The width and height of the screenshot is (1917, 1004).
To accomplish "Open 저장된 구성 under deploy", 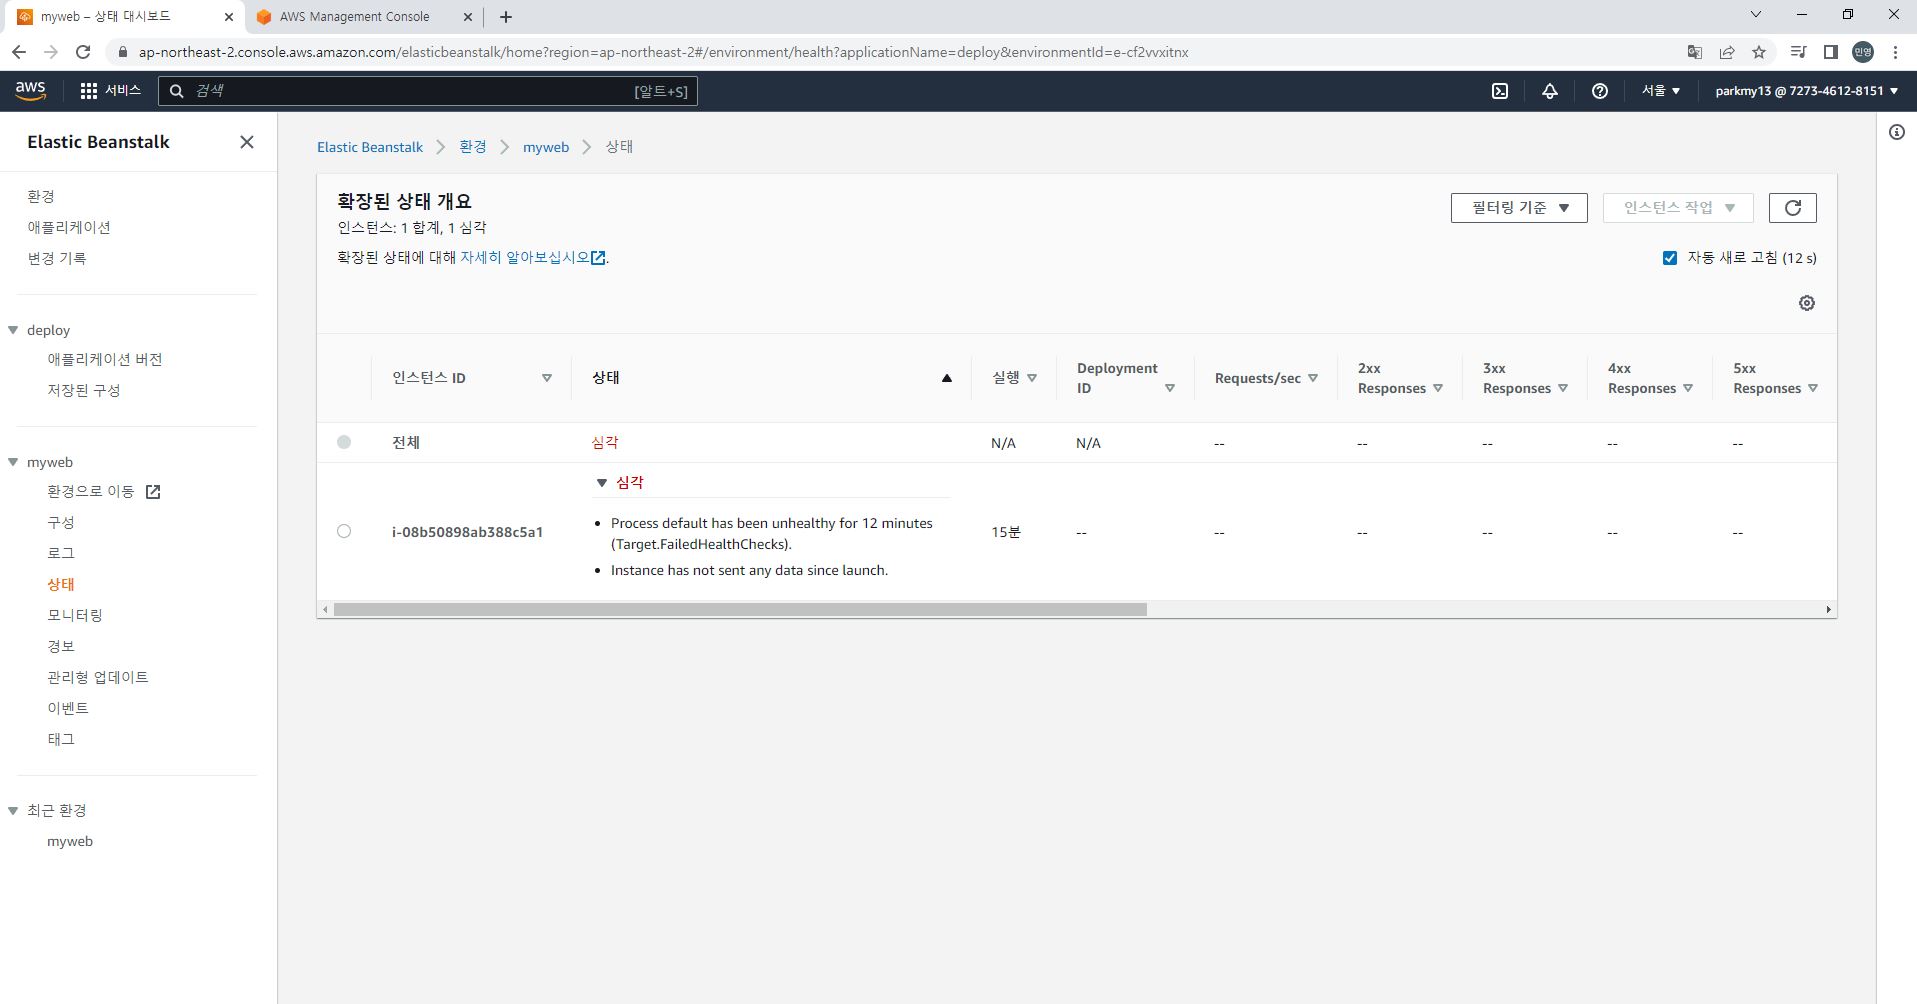I will coord(84,390).
